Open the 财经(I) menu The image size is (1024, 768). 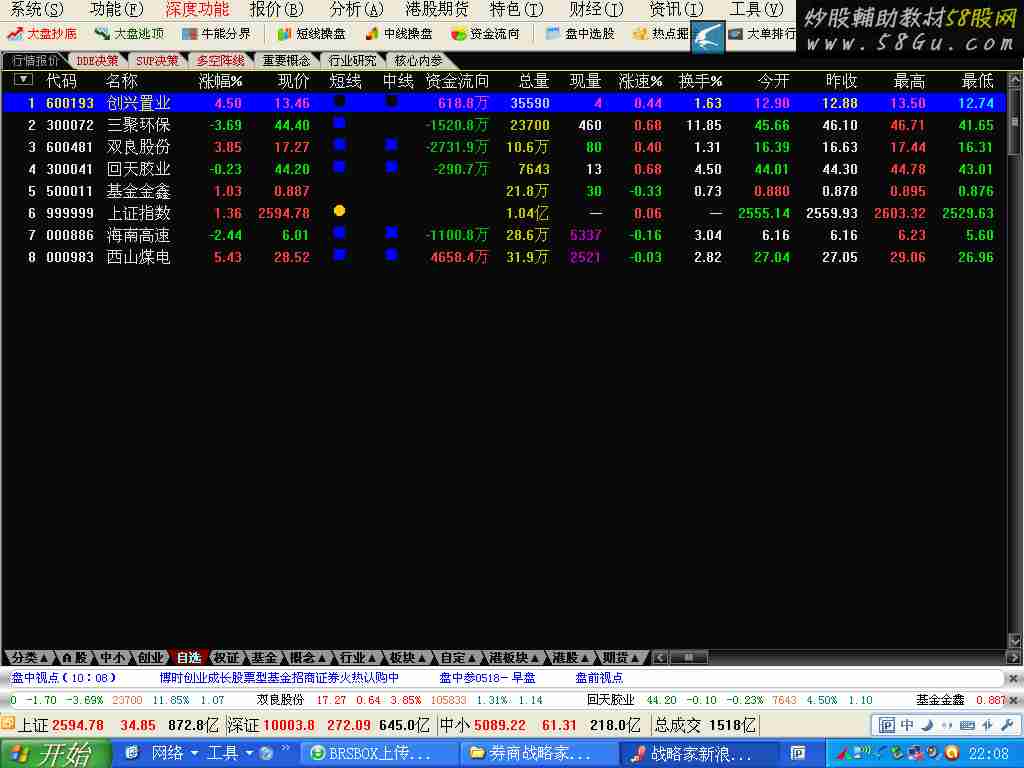coord(596,9)
